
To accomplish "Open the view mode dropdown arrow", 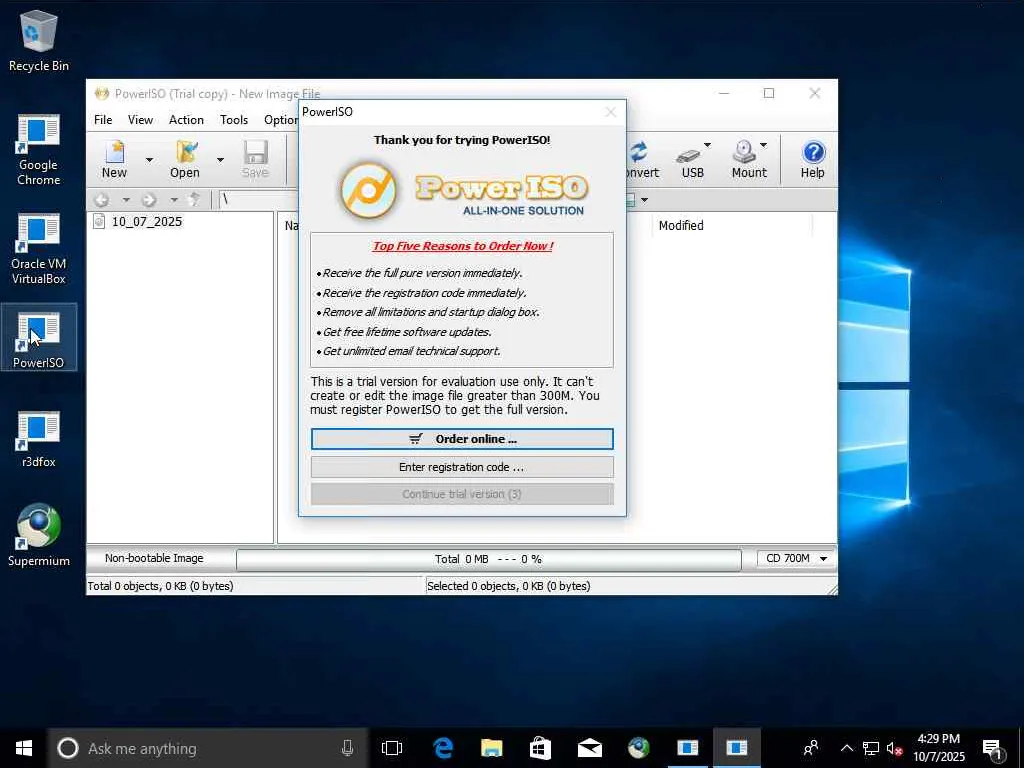I will coord(645,200).
